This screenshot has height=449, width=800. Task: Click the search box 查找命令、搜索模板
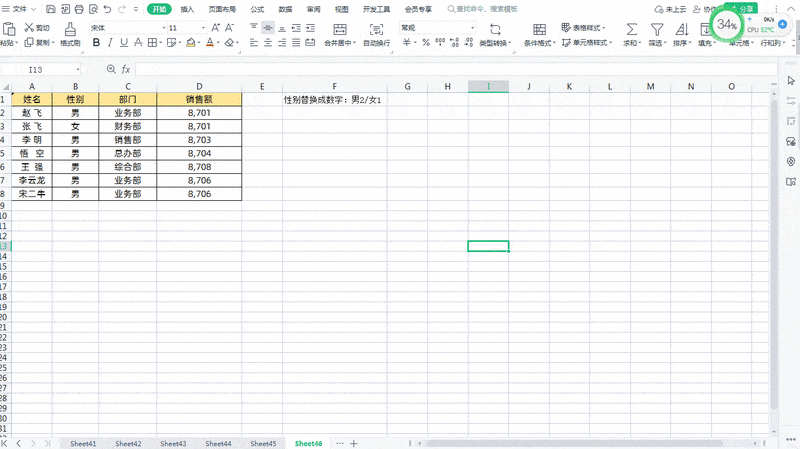[x=483, y=9]
